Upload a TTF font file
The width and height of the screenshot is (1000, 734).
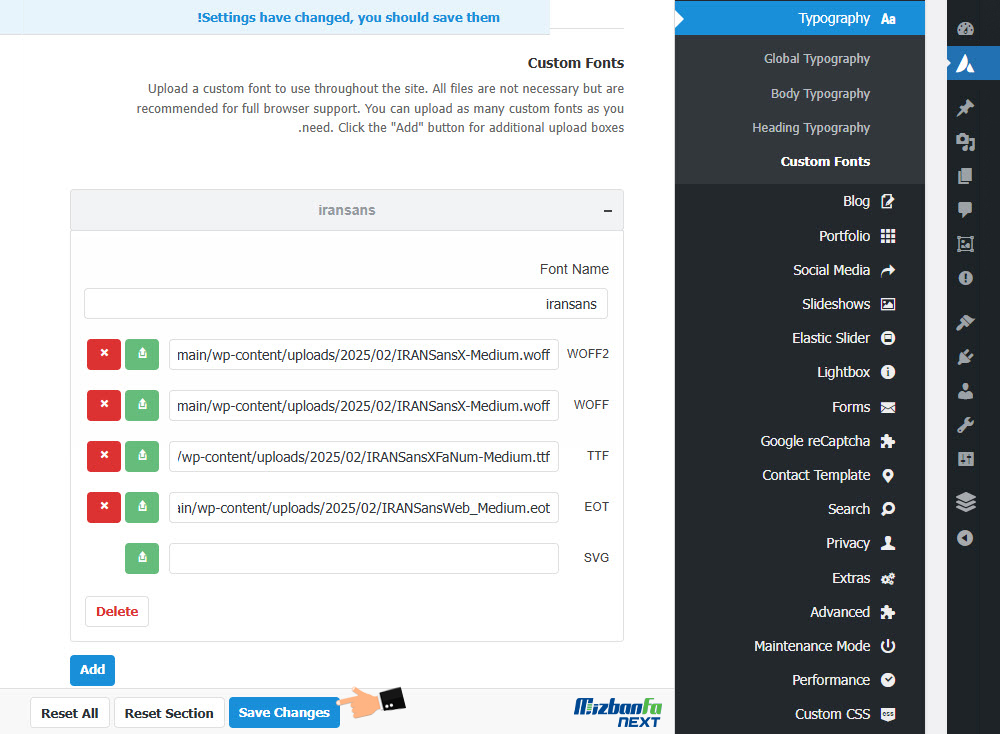[x=142, y=456]
